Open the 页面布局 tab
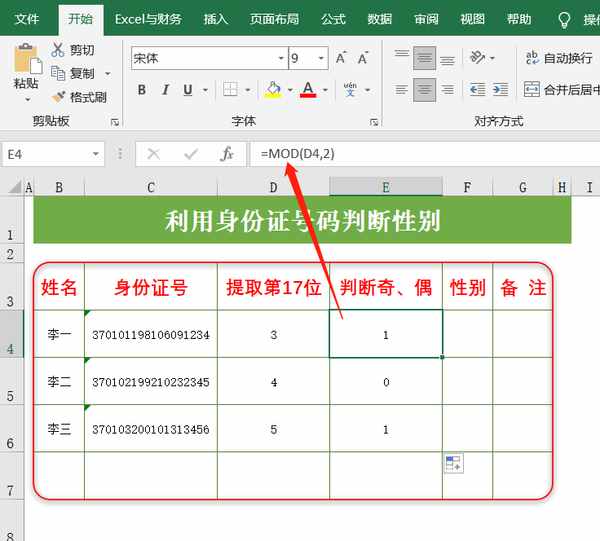Screen dimensions: 600x541 (274, 19)
